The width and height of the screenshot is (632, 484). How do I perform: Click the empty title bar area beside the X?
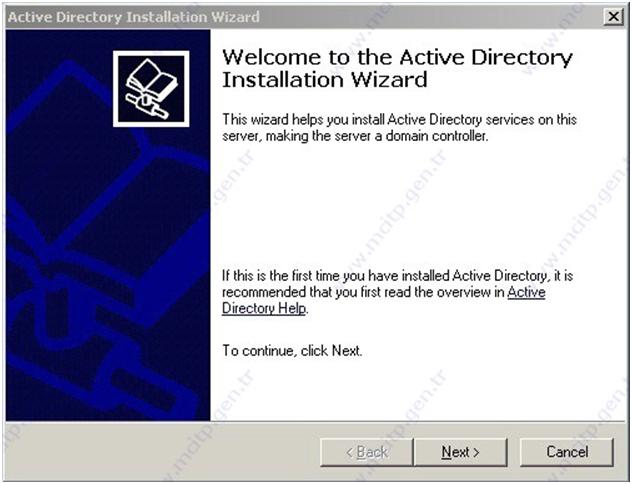pos(431,17)
